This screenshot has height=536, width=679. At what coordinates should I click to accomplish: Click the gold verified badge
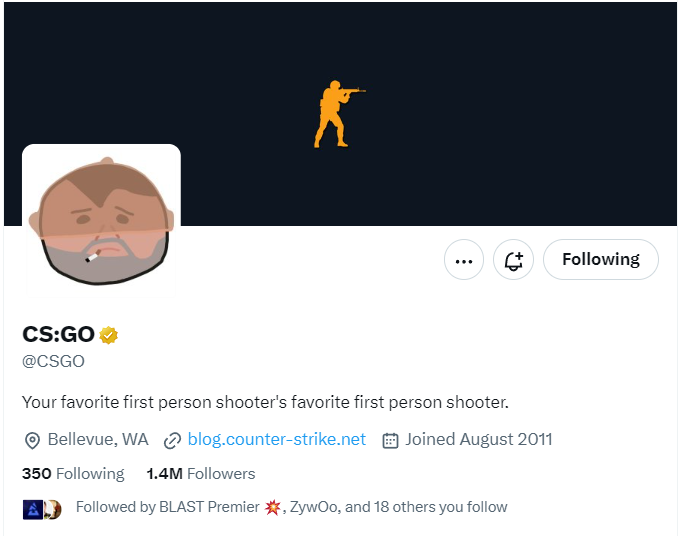108,335
